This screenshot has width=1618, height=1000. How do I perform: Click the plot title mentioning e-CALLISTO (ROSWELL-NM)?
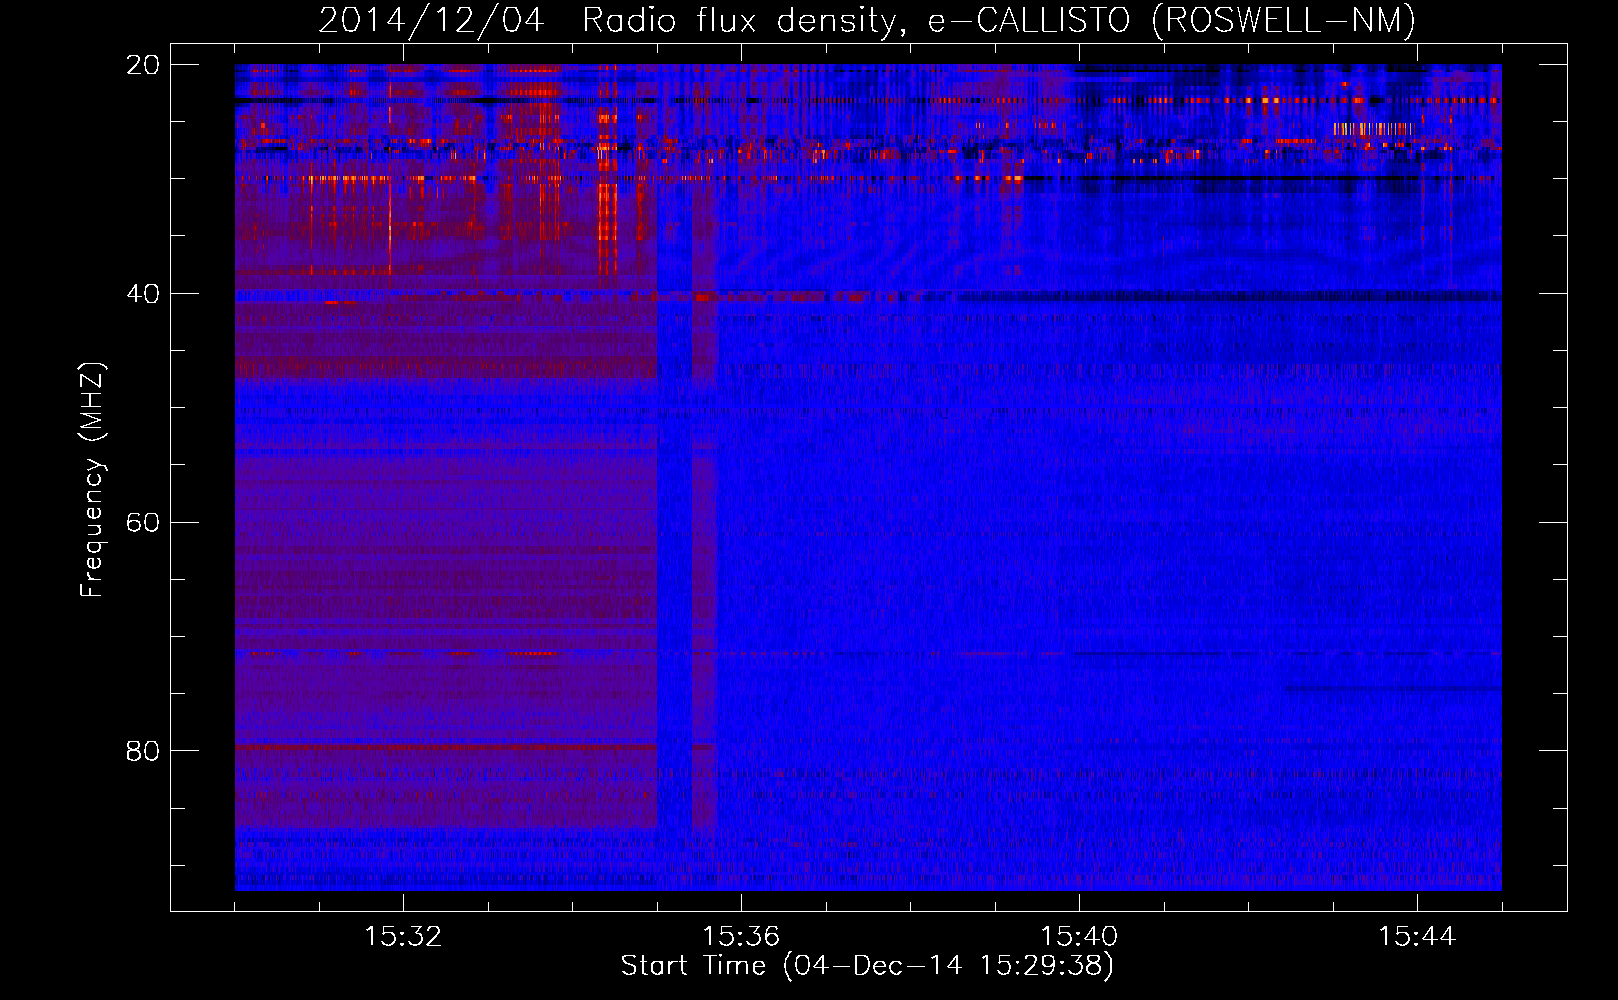coord(867,20)
